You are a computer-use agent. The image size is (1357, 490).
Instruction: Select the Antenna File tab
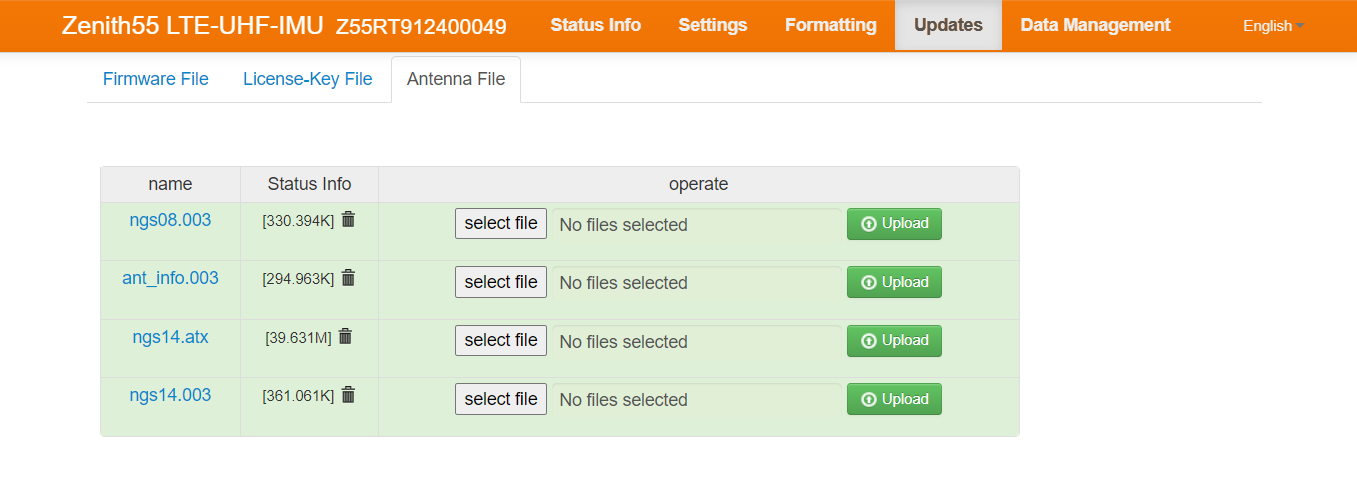point(456,79)
